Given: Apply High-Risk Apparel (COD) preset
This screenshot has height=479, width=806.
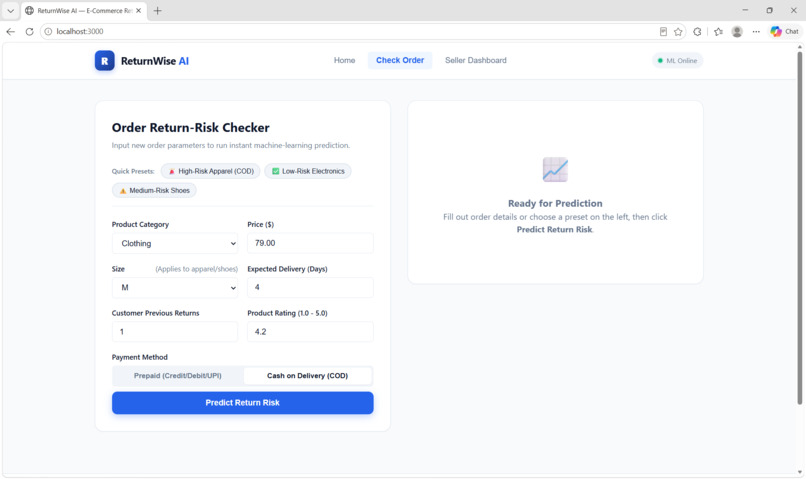Looking at the screenshot, I should tap(211, 171).
